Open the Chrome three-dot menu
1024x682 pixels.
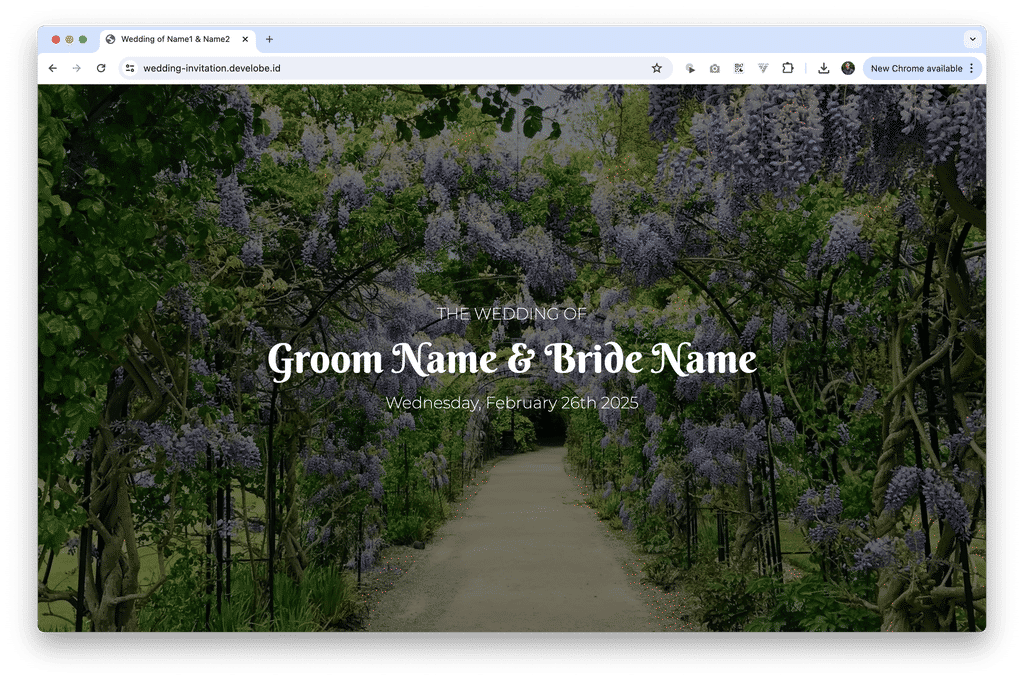[x=971, y=68]
